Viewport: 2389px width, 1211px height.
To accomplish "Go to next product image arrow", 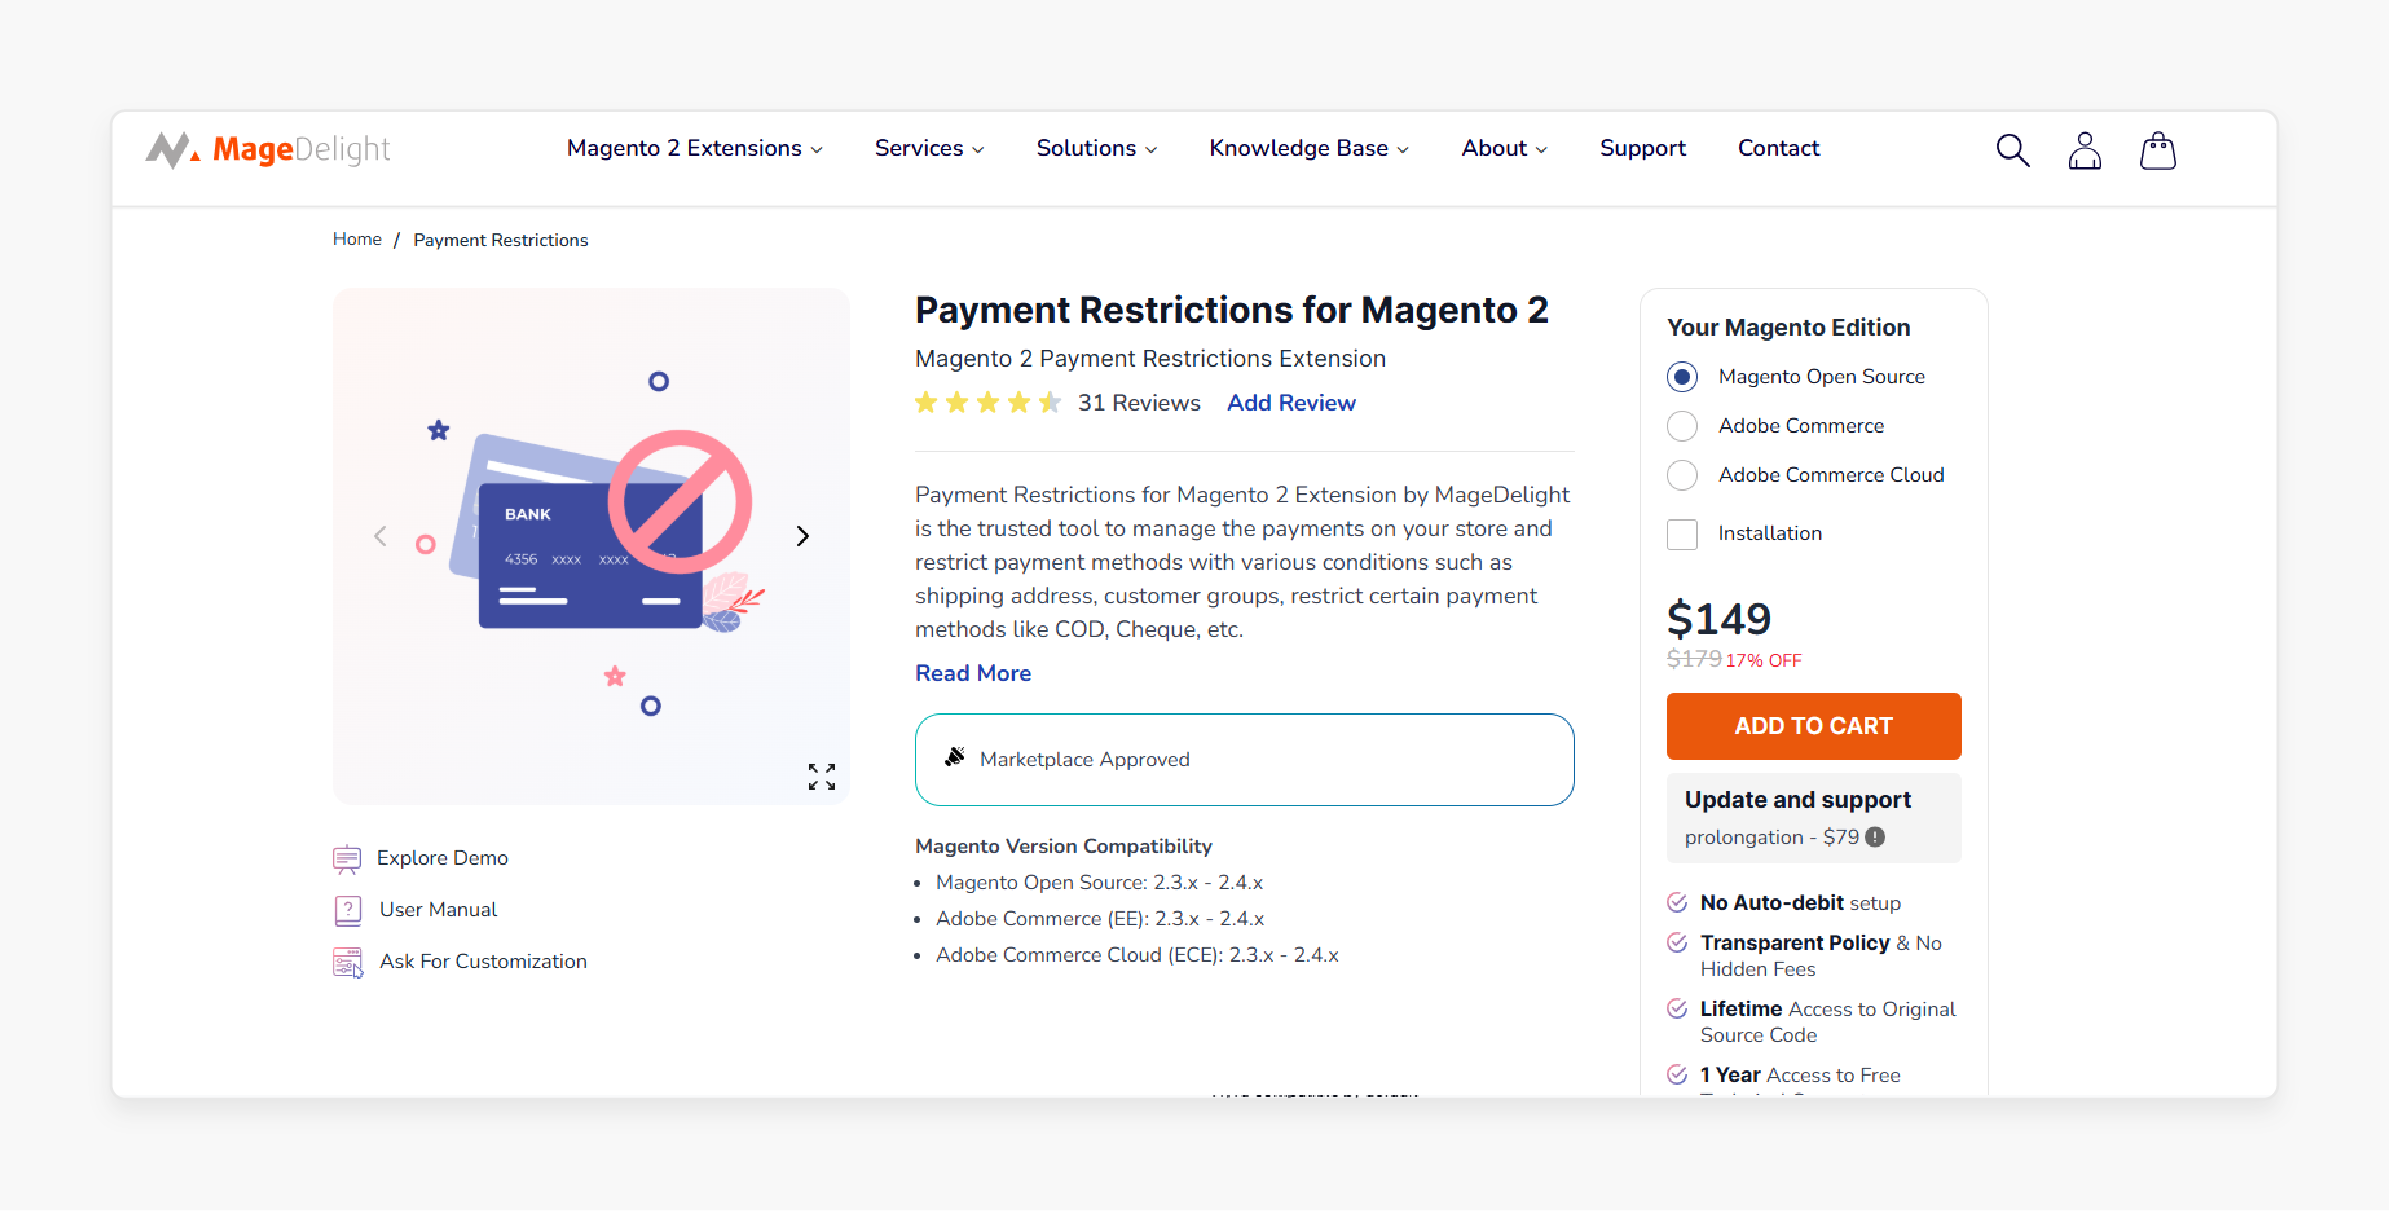I will pos(802,536).
